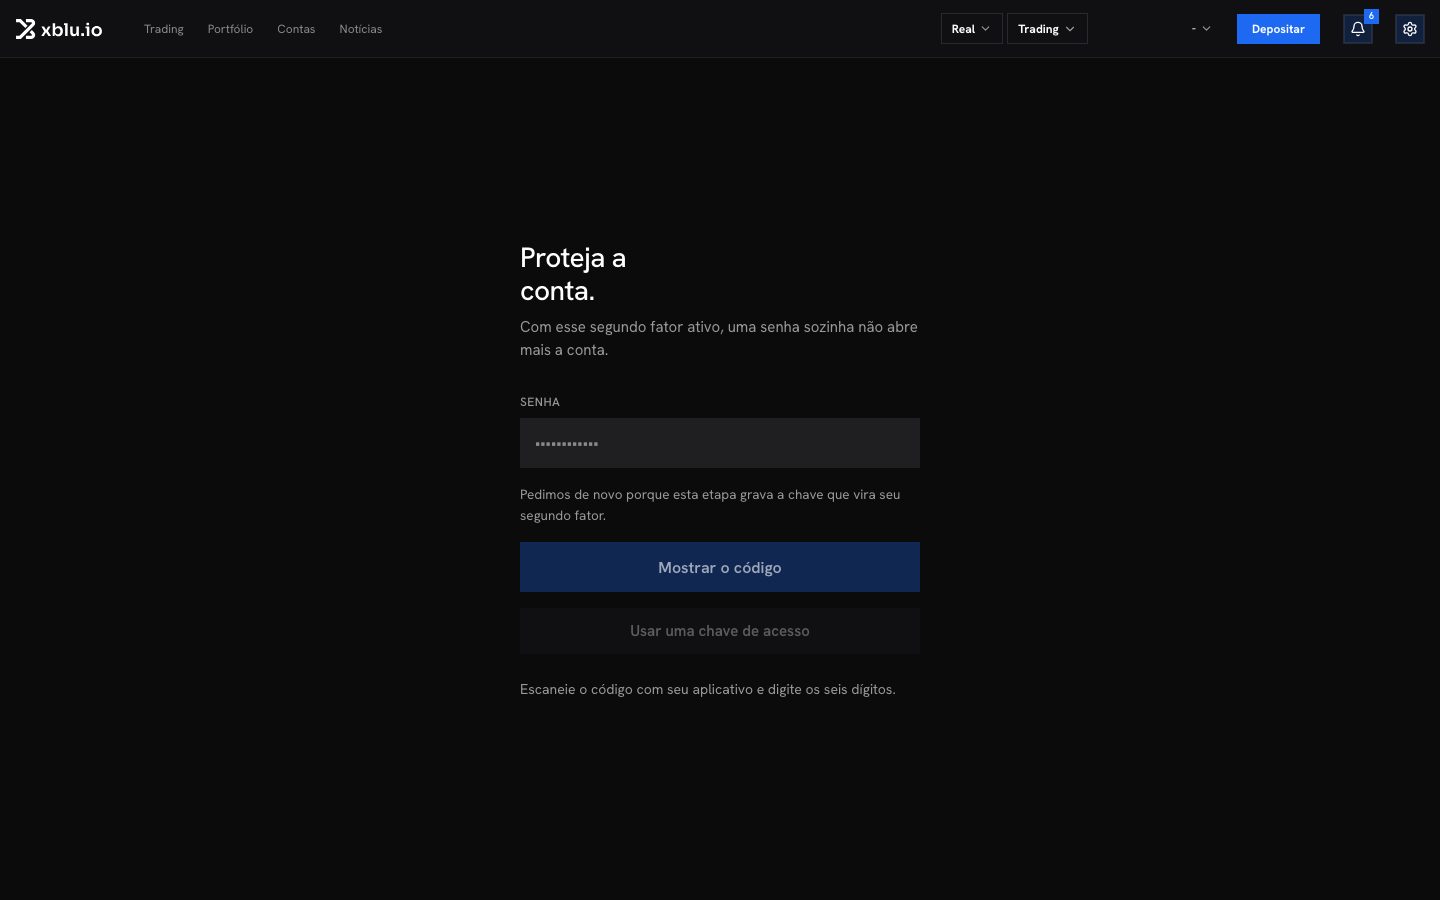Viewport: 1440px width, 900px height.
Task: Click the Depositar button
Action: pyautogui.click(x=1278, y=29)
